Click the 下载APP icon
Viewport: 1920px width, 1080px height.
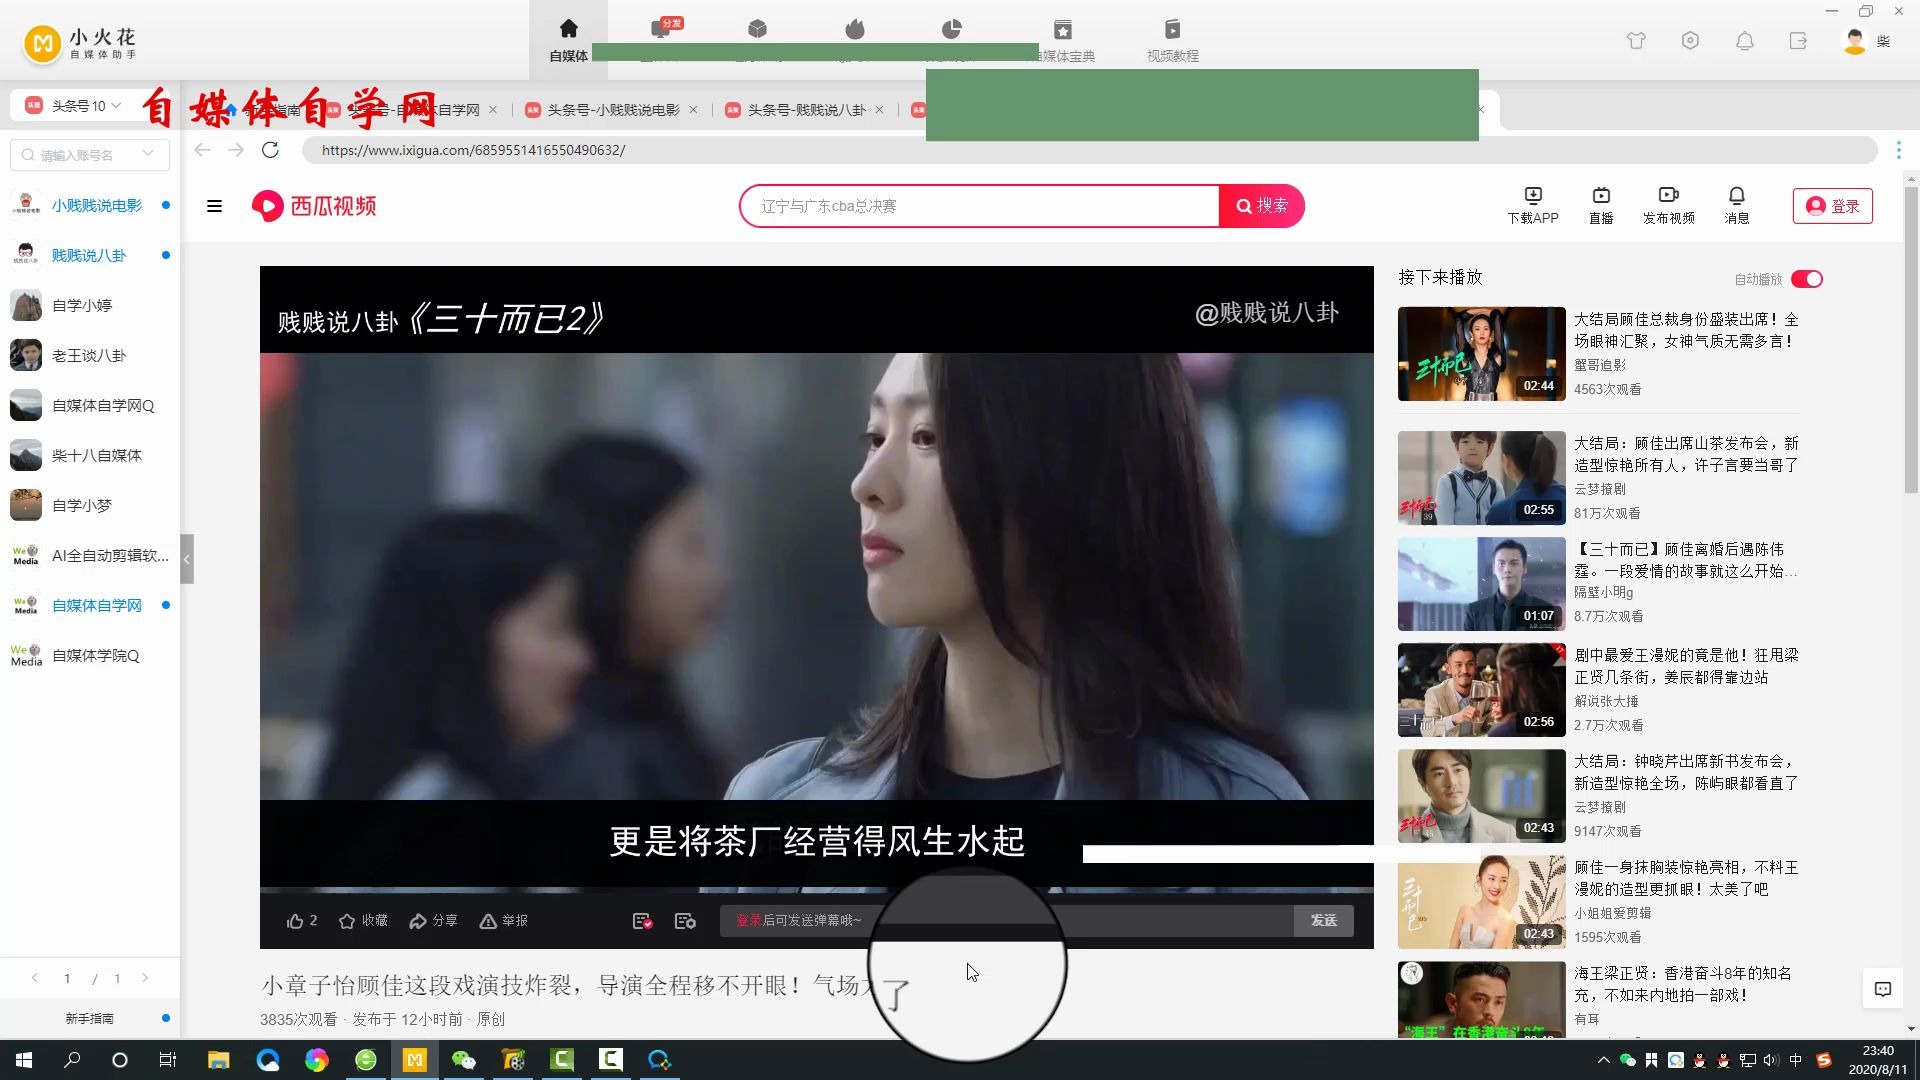pyautogui.click(x=1533, y=205)
